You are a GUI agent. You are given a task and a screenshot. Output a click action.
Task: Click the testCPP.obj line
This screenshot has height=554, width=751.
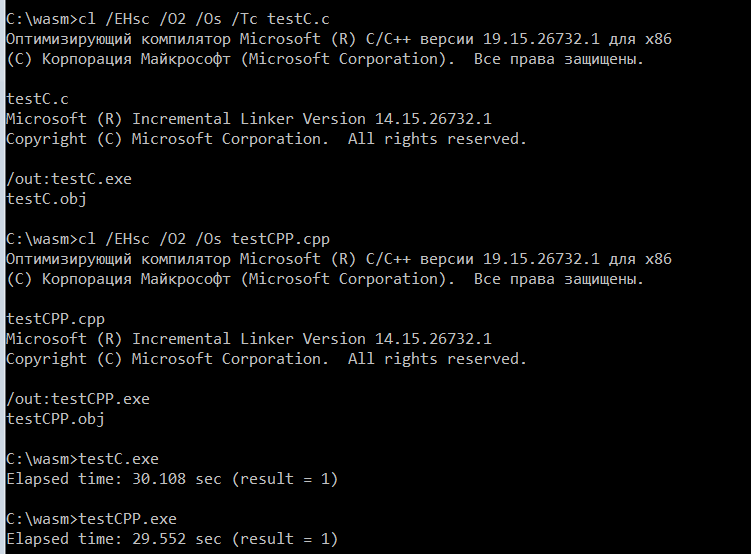point(56,419)
